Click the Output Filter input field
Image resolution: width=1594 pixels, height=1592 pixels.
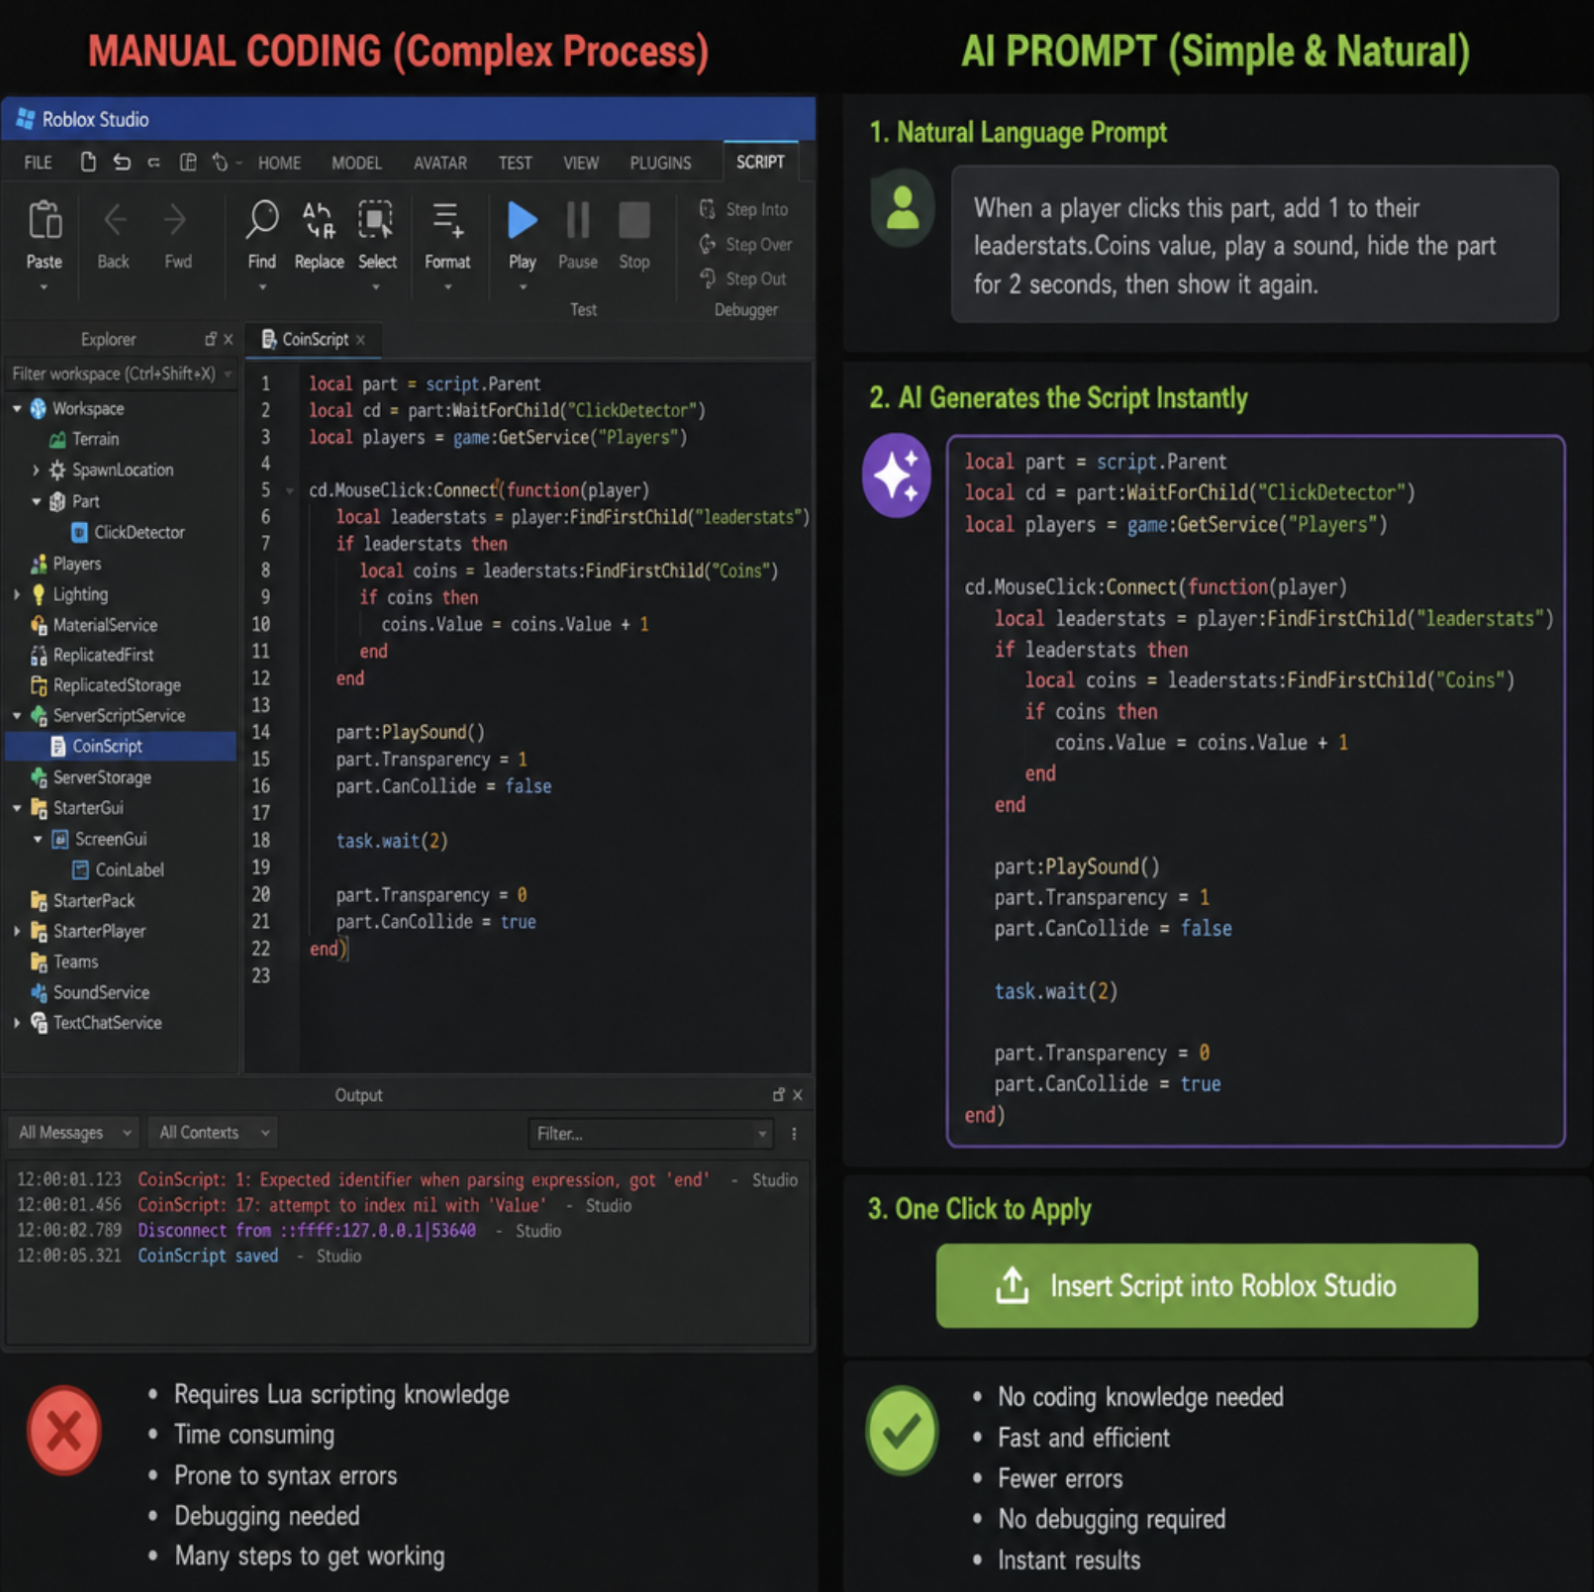click(650, 1133)
